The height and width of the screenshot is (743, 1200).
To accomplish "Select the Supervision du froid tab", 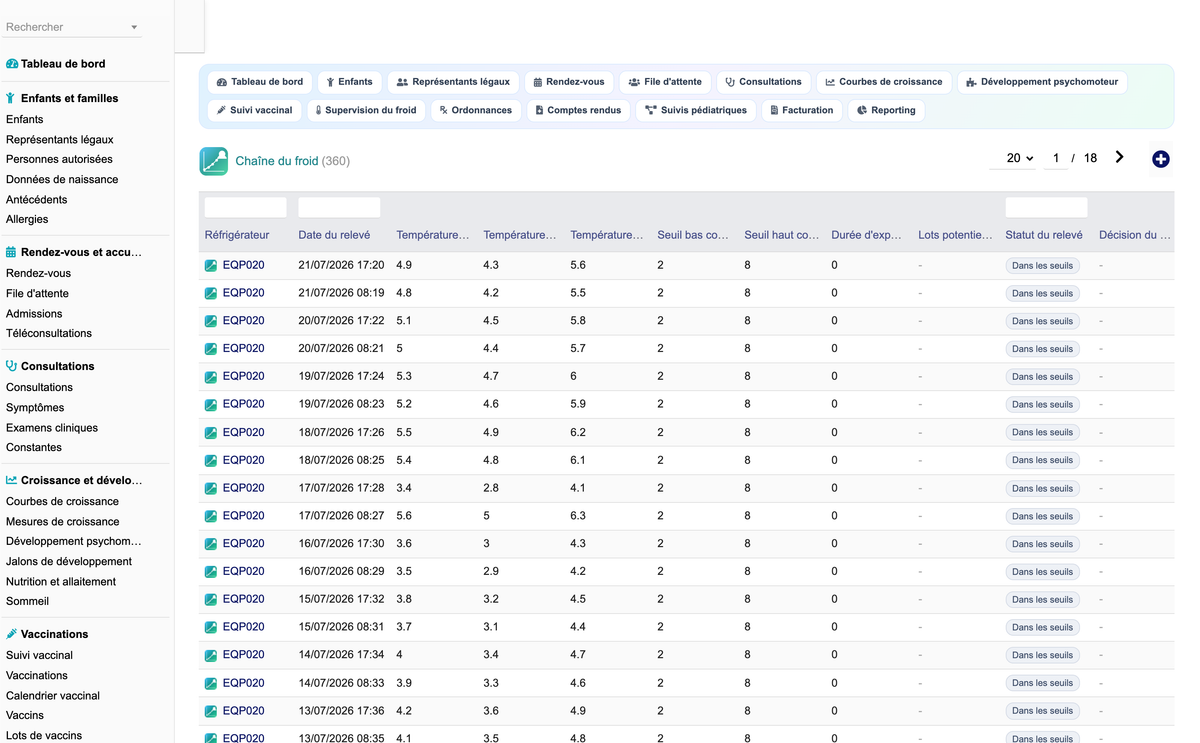I will pyautogui.click(x=366, y=110).
